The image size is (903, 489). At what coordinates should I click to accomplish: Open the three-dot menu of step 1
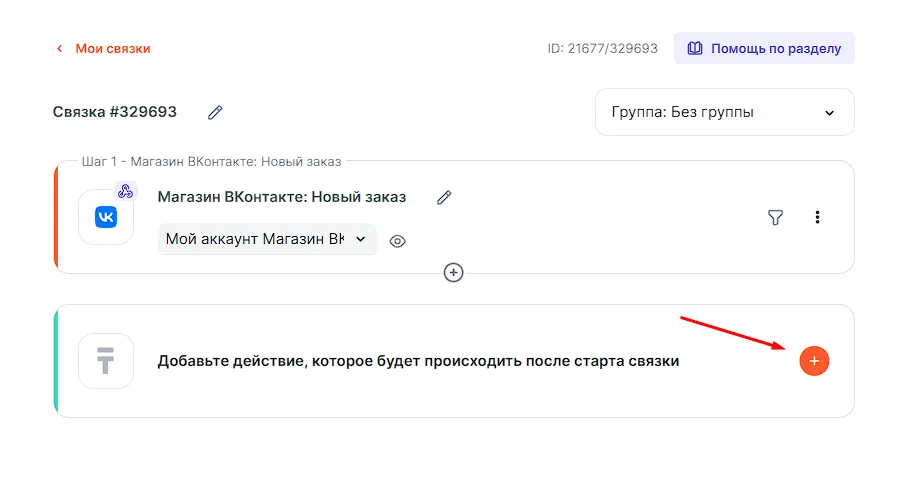click(818, 217)
